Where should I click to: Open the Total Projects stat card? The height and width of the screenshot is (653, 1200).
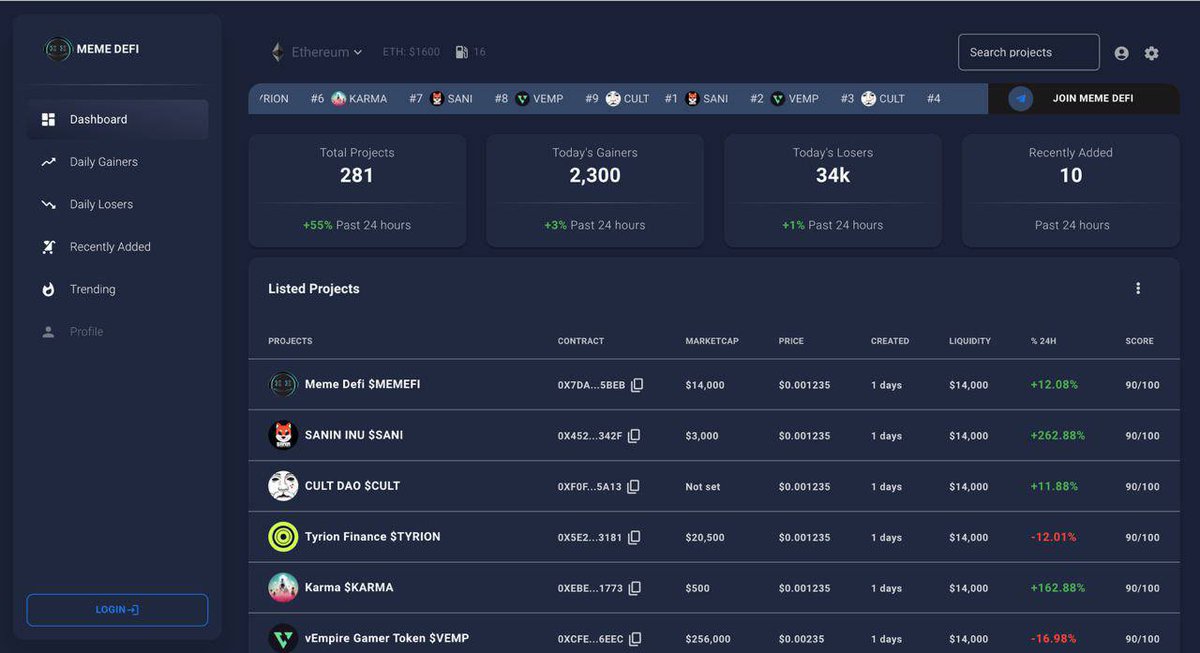coord(357,190)
